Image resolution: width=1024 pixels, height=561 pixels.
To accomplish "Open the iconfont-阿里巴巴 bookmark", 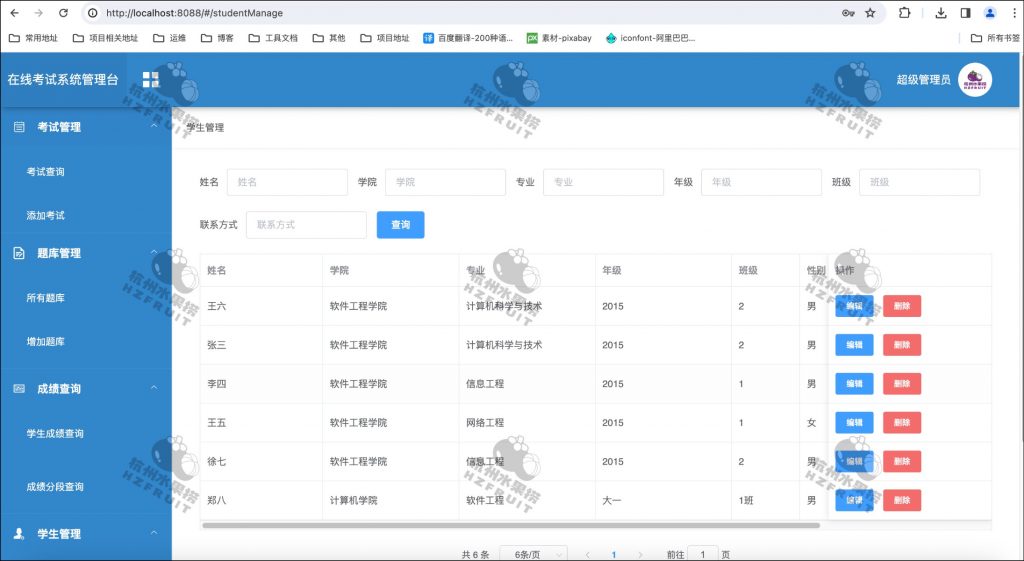I will coord(650,38).
